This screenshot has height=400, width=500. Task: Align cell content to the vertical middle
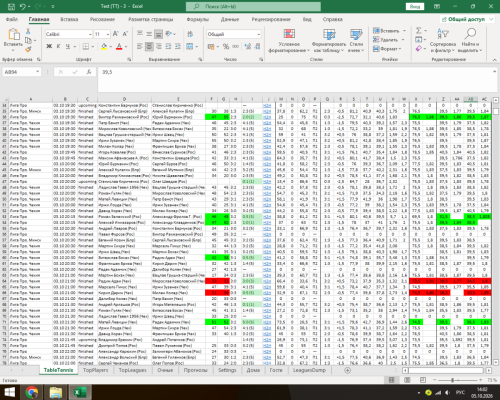[x=149, y=34]
